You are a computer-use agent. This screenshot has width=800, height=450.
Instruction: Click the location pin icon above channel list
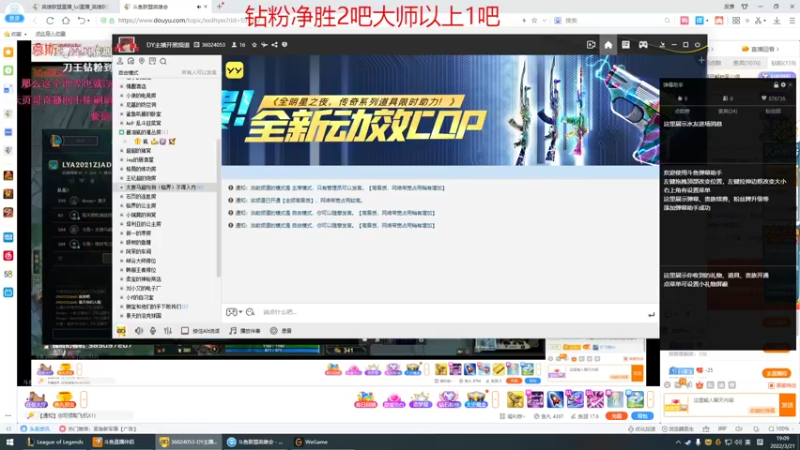click(x=142, y=61)
